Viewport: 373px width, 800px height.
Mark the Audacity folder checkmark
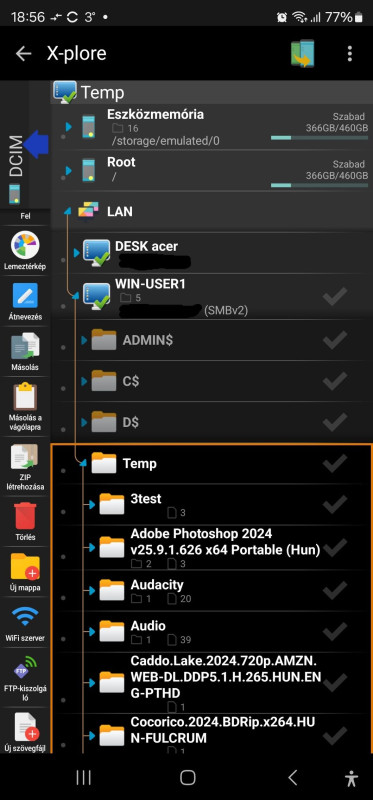point(335,590)
